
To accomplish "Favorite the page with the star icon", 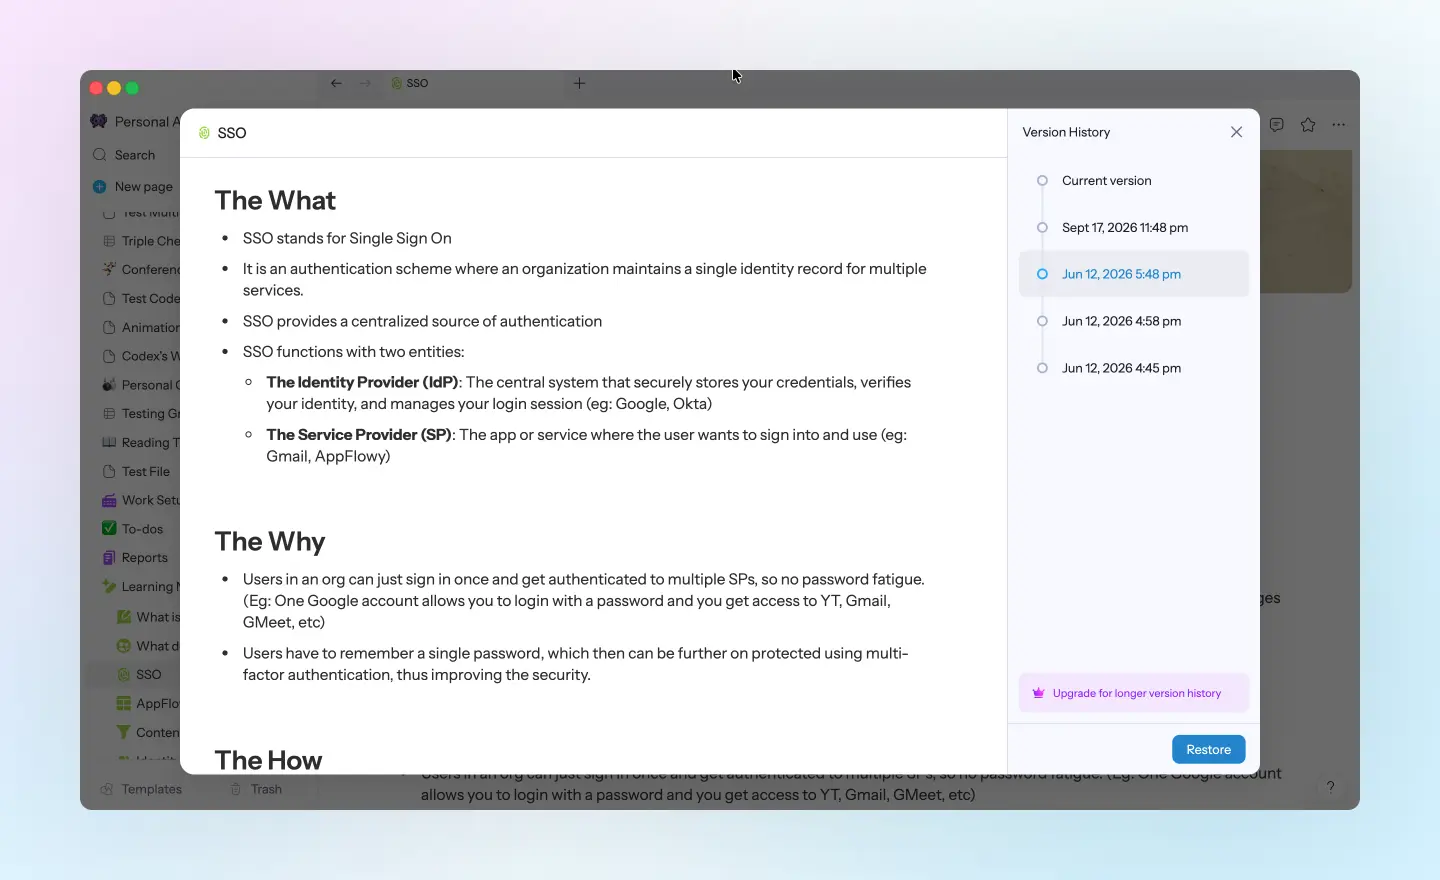I will pyautogui.click(x=1308, y=125).
